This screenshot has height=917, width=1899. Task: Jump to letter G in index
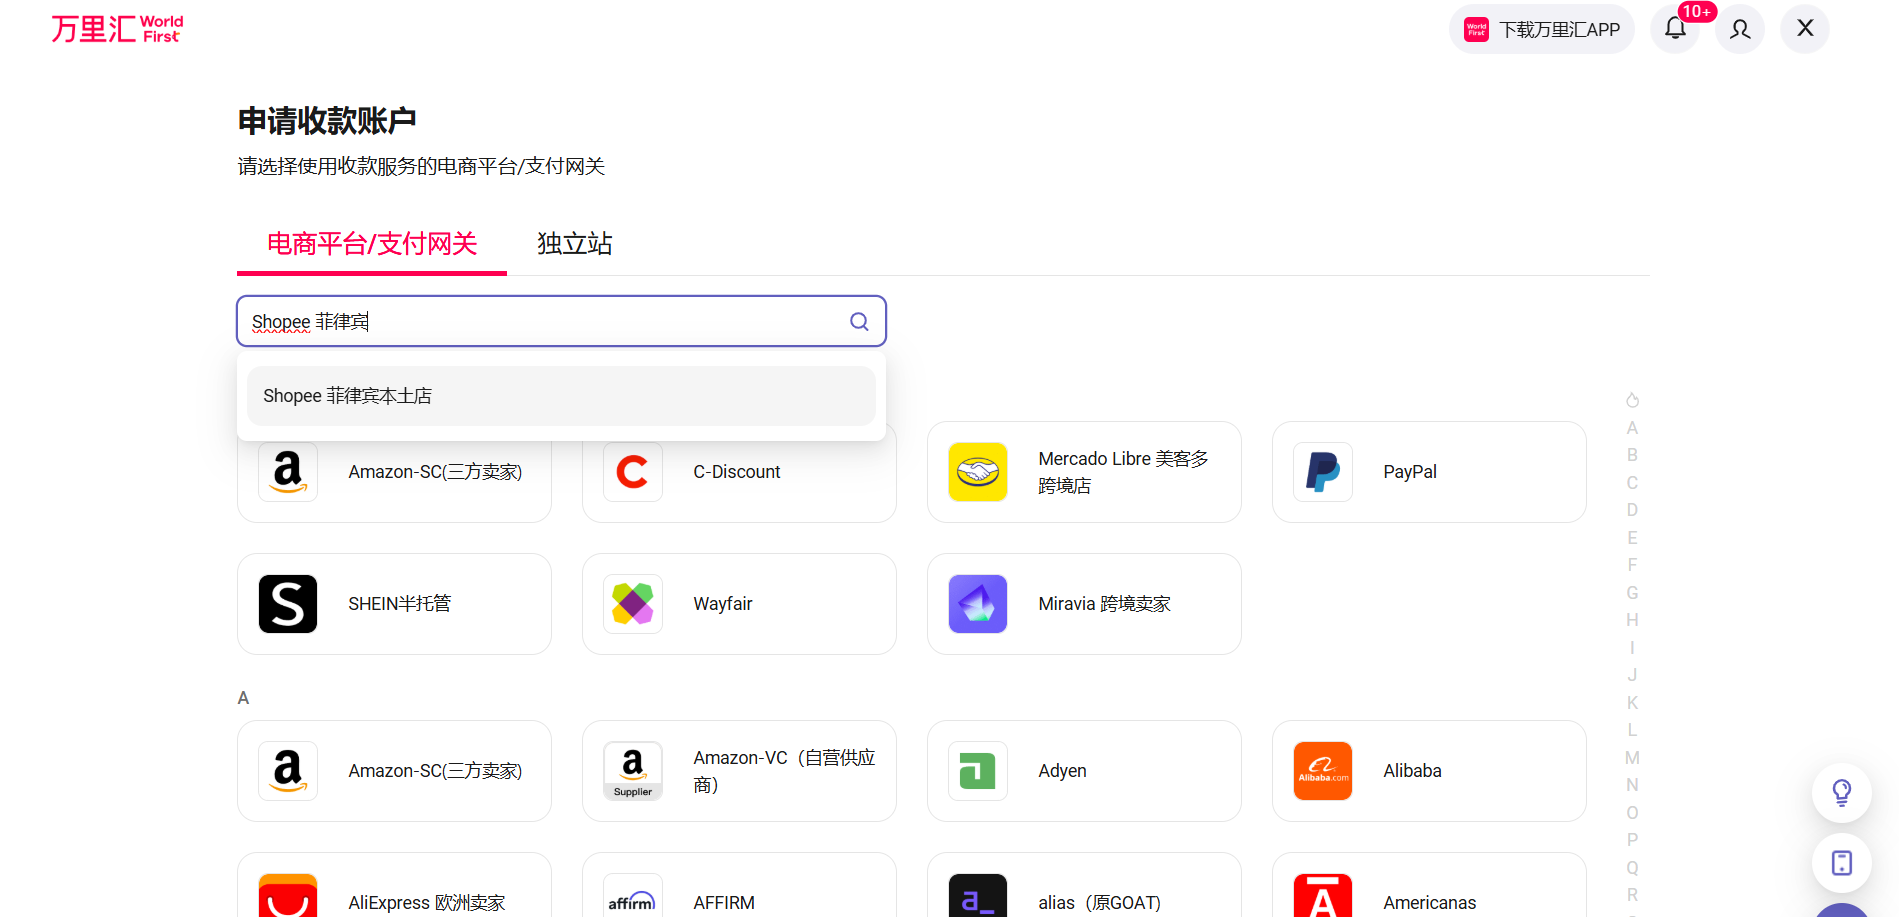tap(1632, 593)
